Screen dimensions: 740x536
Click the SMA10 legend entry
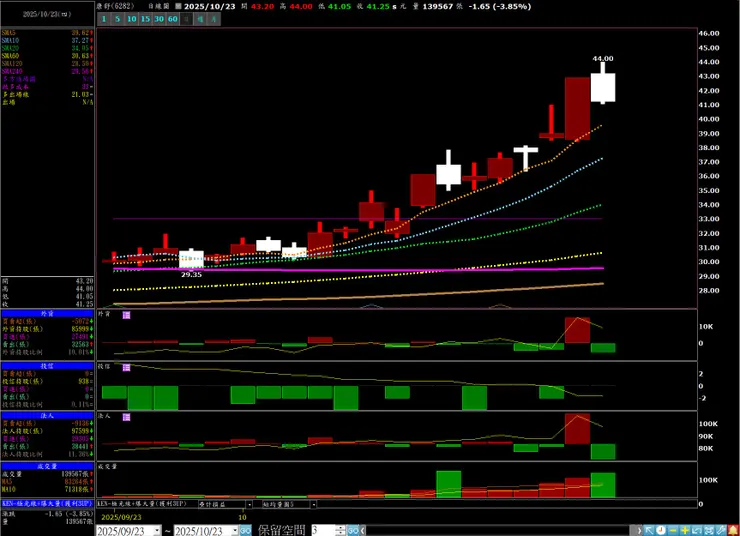coord(47,41)
